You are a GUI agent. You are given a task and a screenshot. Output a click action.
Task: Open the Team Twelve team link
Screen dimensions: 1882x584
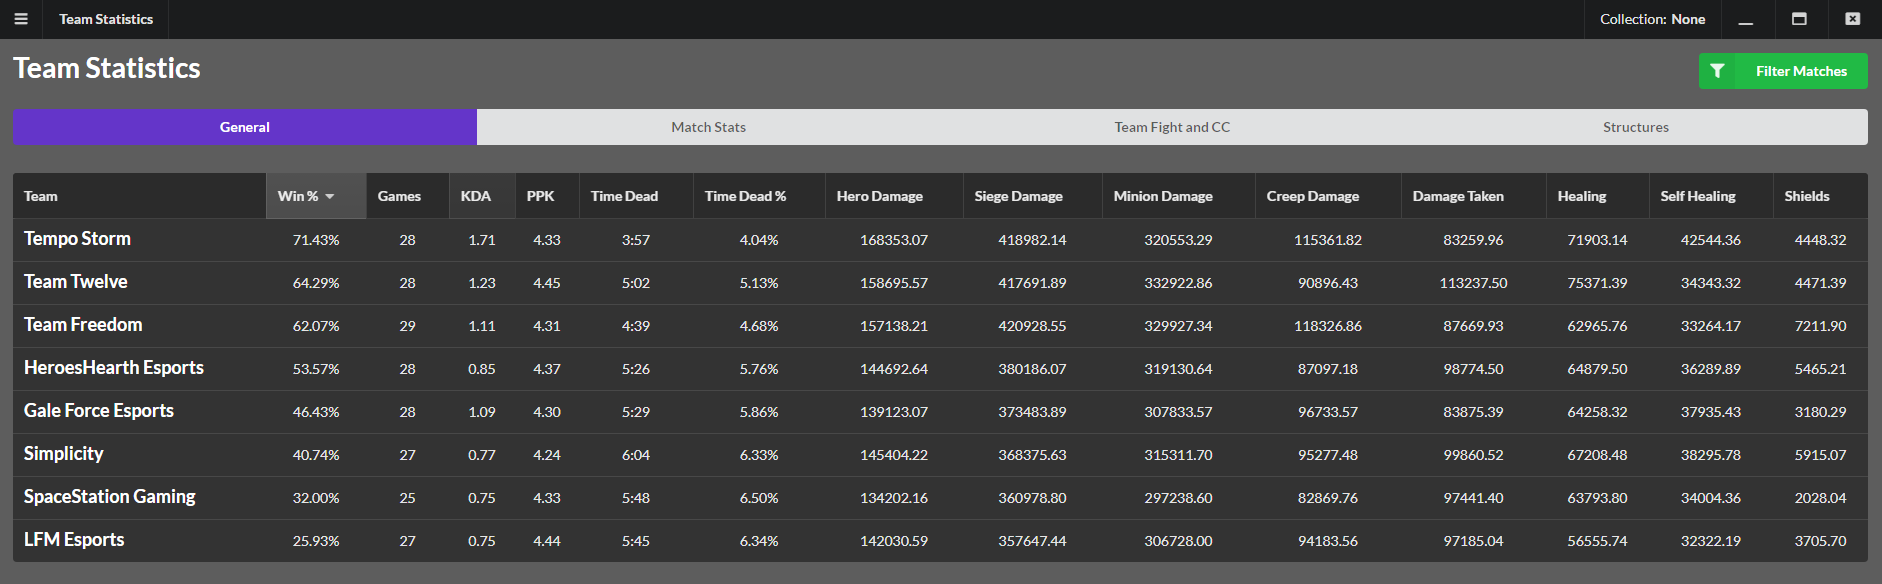point(76,282)
